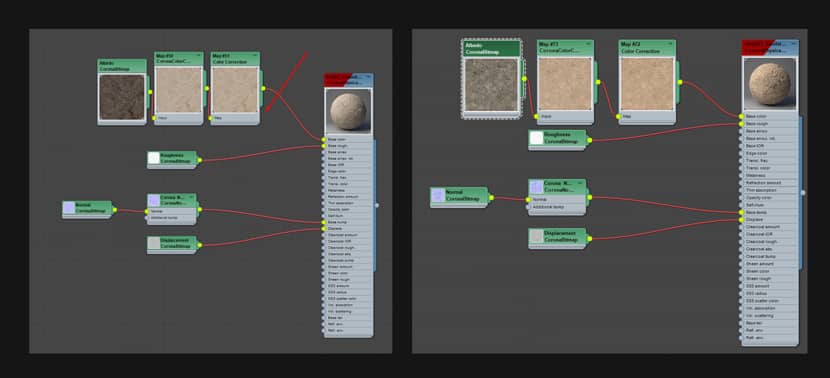830x378 pixels.
Task: Select the sphere material preview in right graph
Action: pyautogui.click(x=770, y=84)
